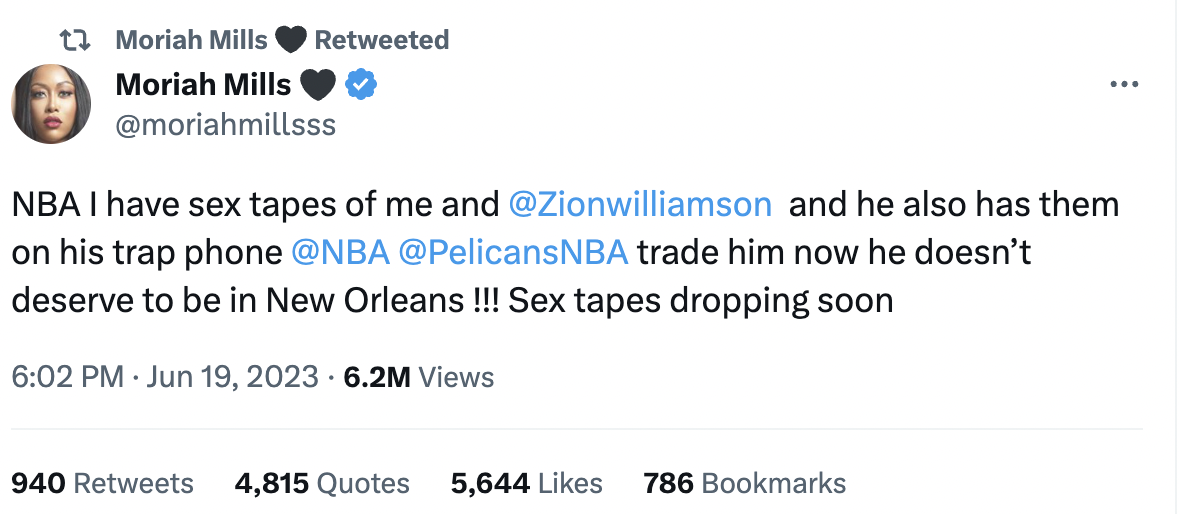
Task: Show the 940 Retweets list
Action: 102,483
